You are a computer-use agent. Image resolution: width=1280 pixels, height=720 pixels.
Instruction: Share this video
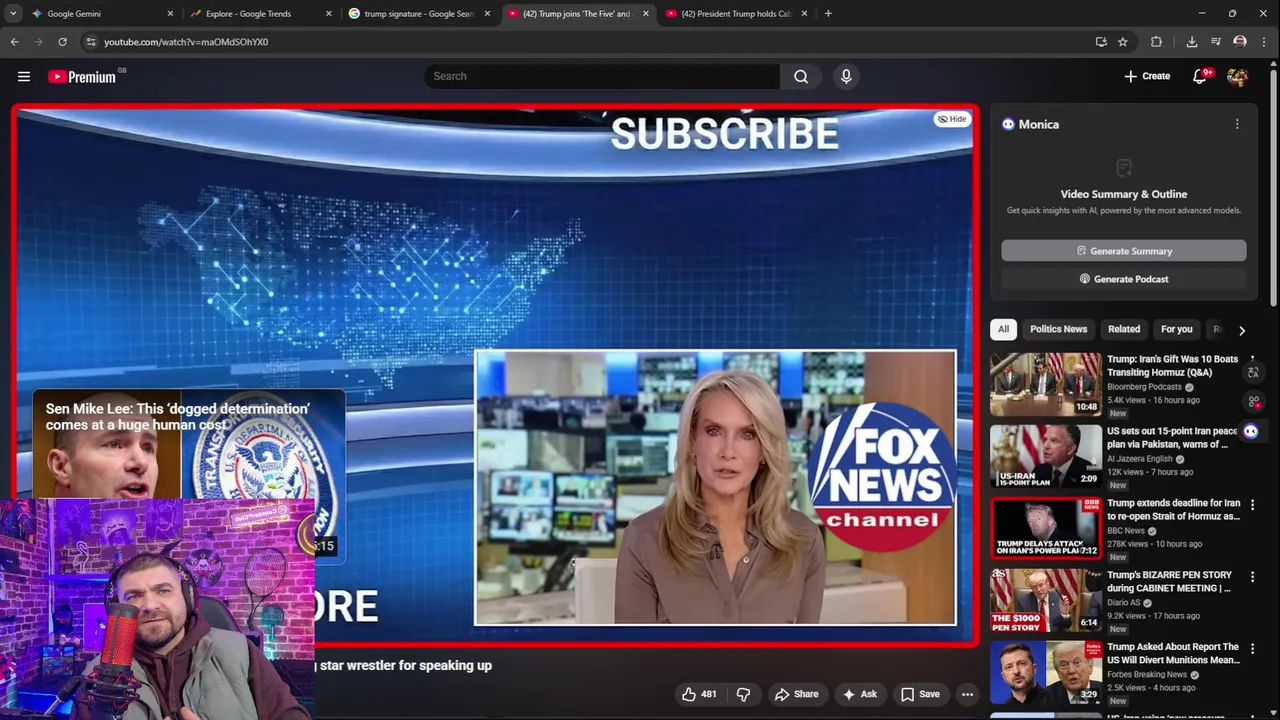click(x=796, y=694)
